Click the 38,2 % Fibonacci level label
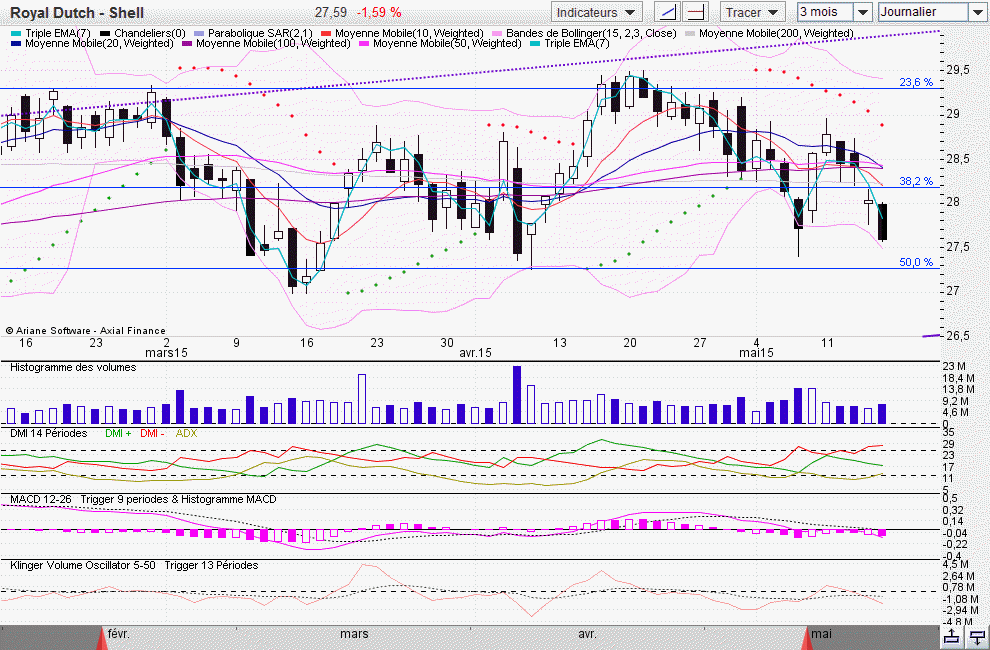Image resolution: width=990 pixels, height=650 pixels. [916, 181]
